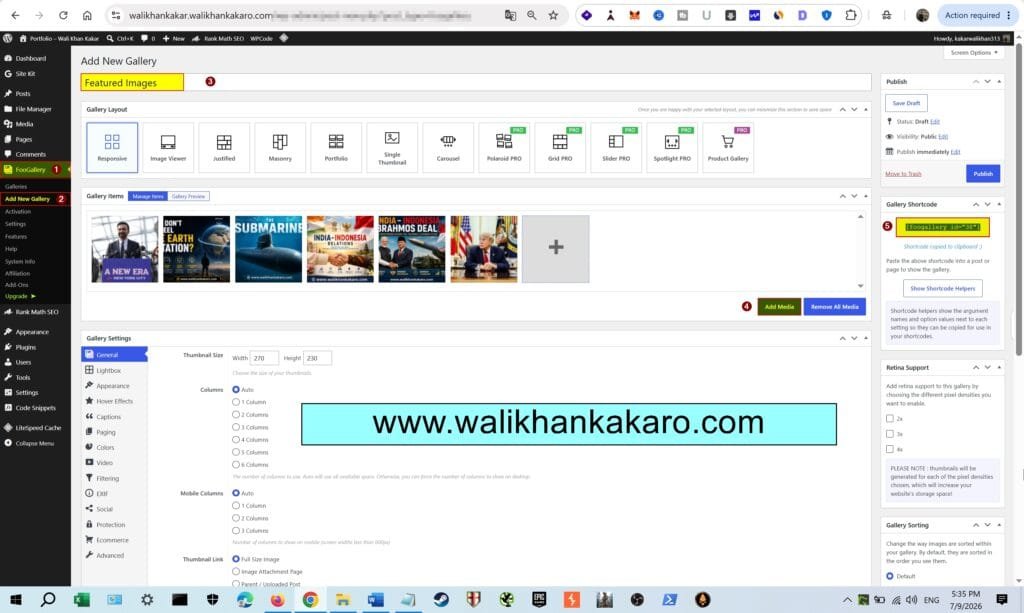Choose the Image Viewer layout
The width and height of the screenshot is (1024, 613).
click(x=168, y=148)
